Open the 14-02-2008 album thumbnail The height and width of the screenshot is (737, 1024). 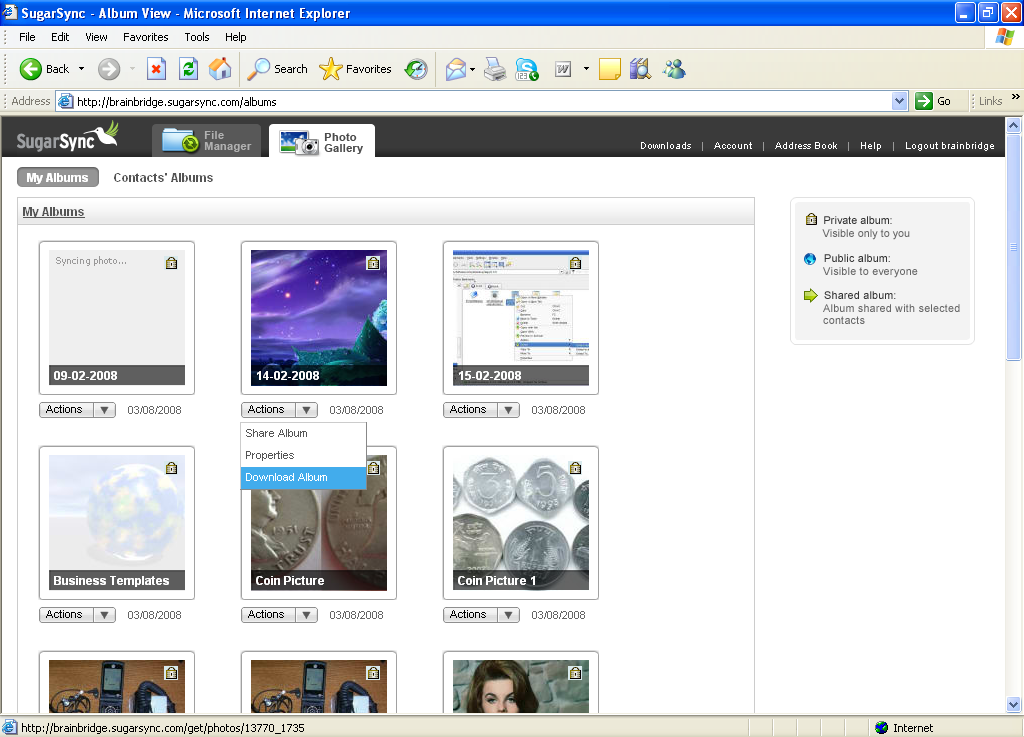(x=319, y=317)
